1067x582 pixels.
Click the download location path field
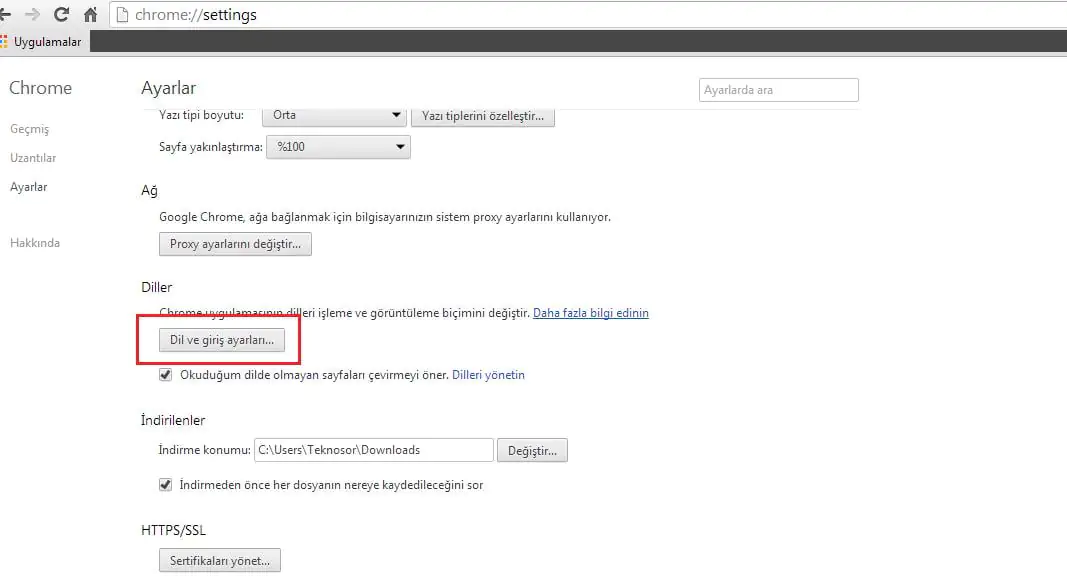(373, 450)
